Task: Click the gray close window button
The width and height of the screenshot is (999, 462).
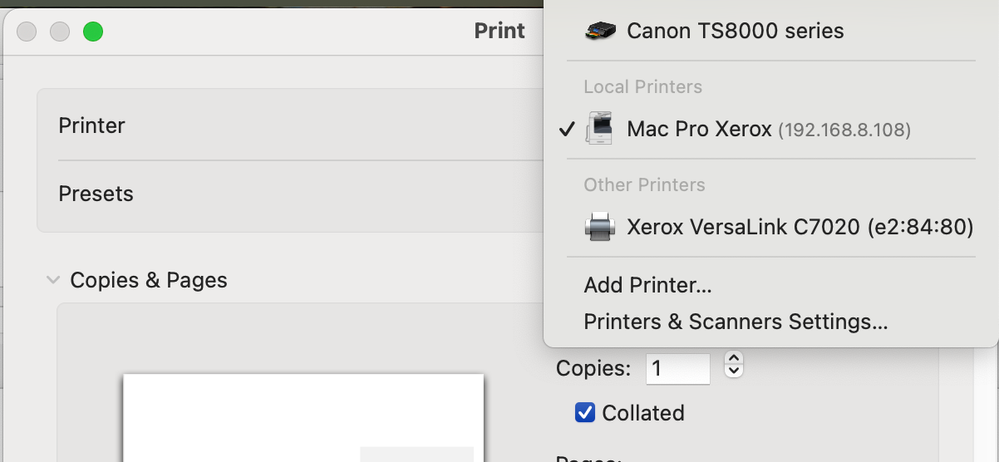Action: [x=27, y=31]
